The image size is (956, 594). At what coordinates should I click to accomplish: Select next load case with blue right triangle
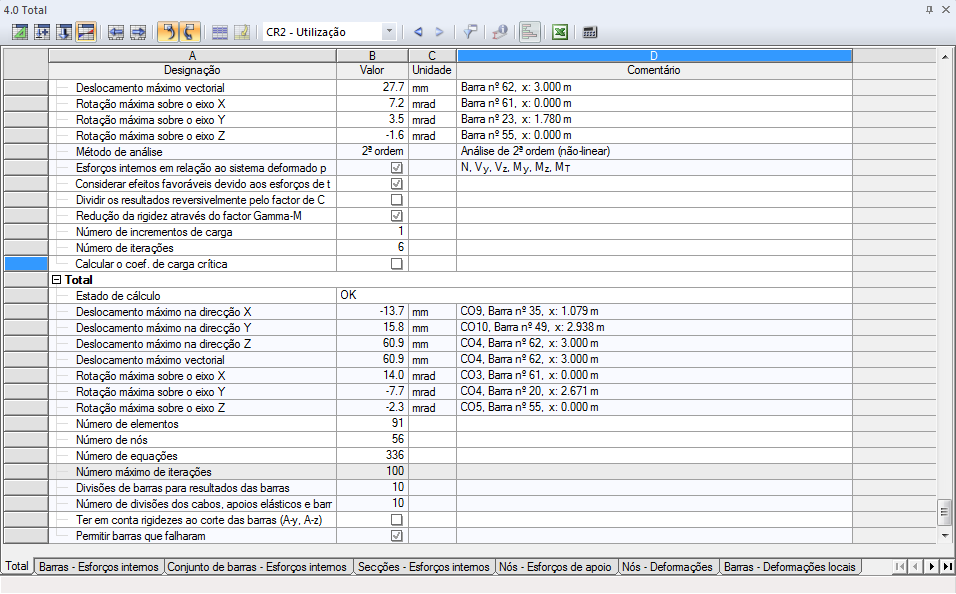click(x=440, y=32)
